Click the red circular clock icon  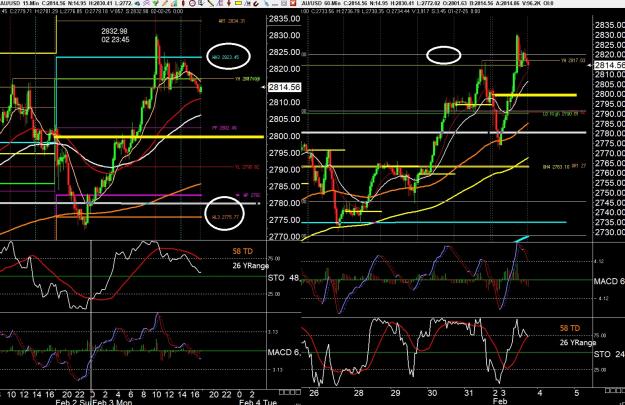(193, 3)
